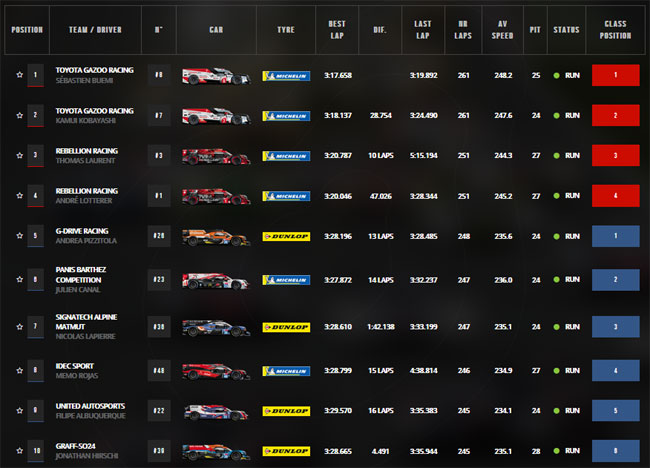
Task: Select position 5 badge for G-Drive Racing
Action: (35, 236)
